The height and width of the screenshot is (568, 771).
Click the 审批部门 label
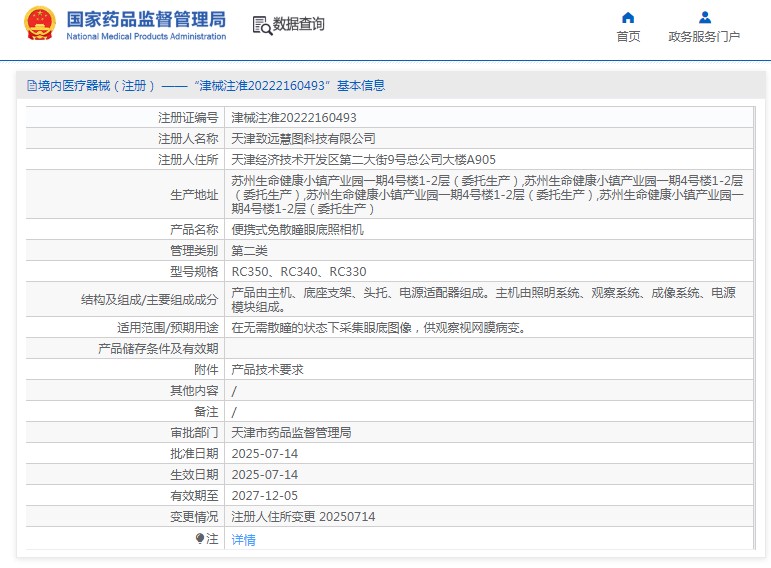pyautogui.click(x=194, y=433)
